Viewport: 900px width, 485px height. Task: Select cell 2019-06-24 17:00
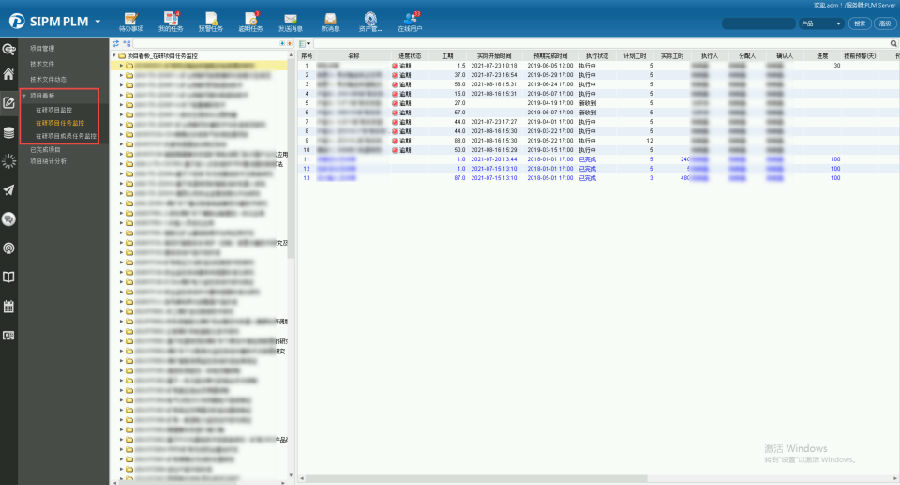550,84
